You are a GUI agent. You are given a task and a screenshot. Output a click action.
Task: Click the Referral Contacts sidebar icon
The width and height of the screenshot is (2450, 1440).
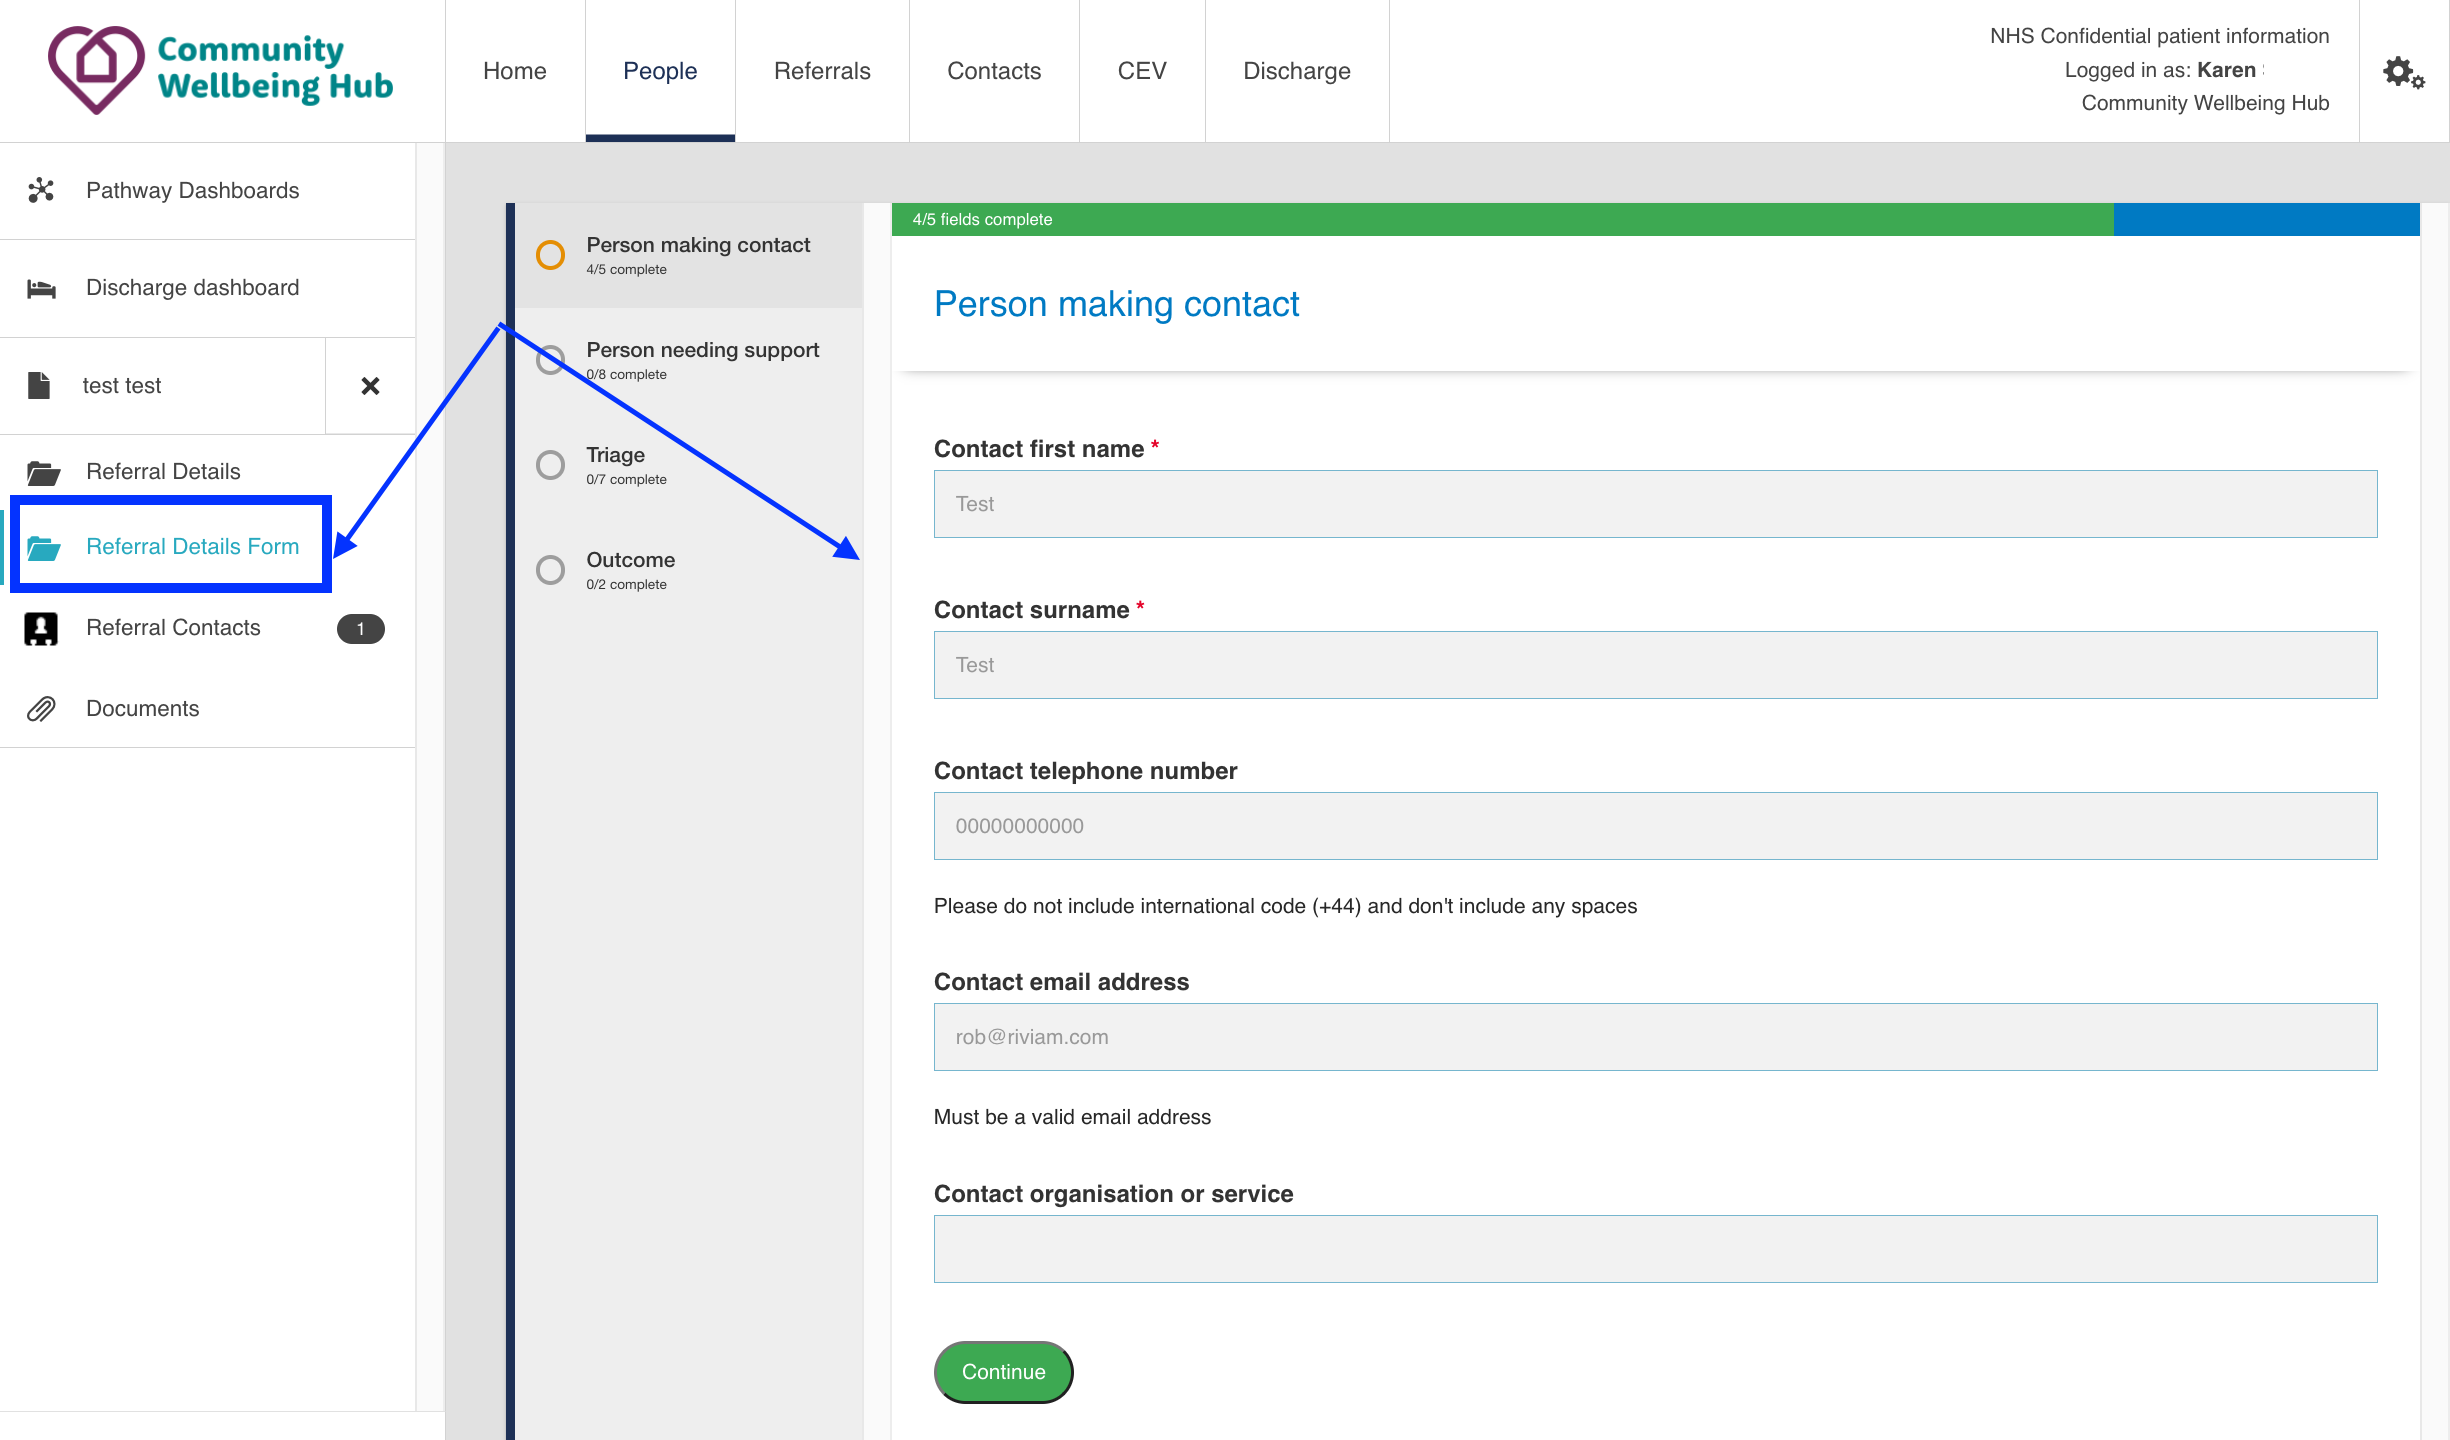41,626
